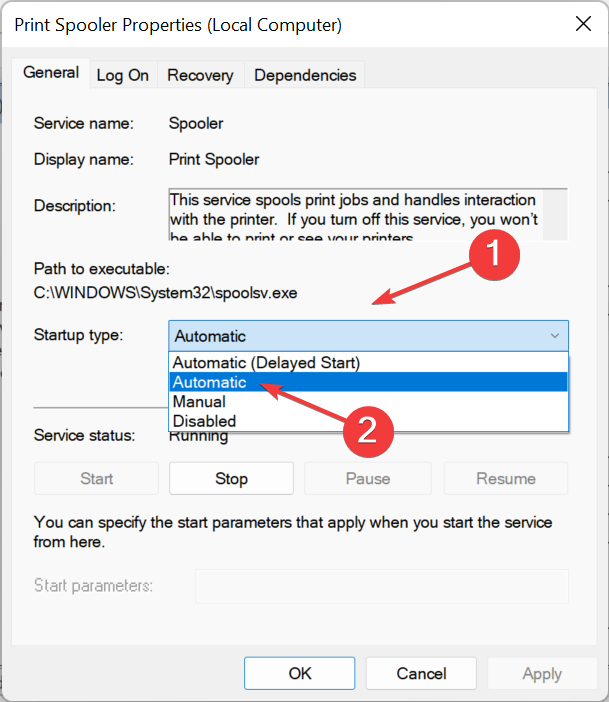Focus the Start parameters text field
Image resolution: width=609 pixels, height=702 pixels.
click(381, 586)
